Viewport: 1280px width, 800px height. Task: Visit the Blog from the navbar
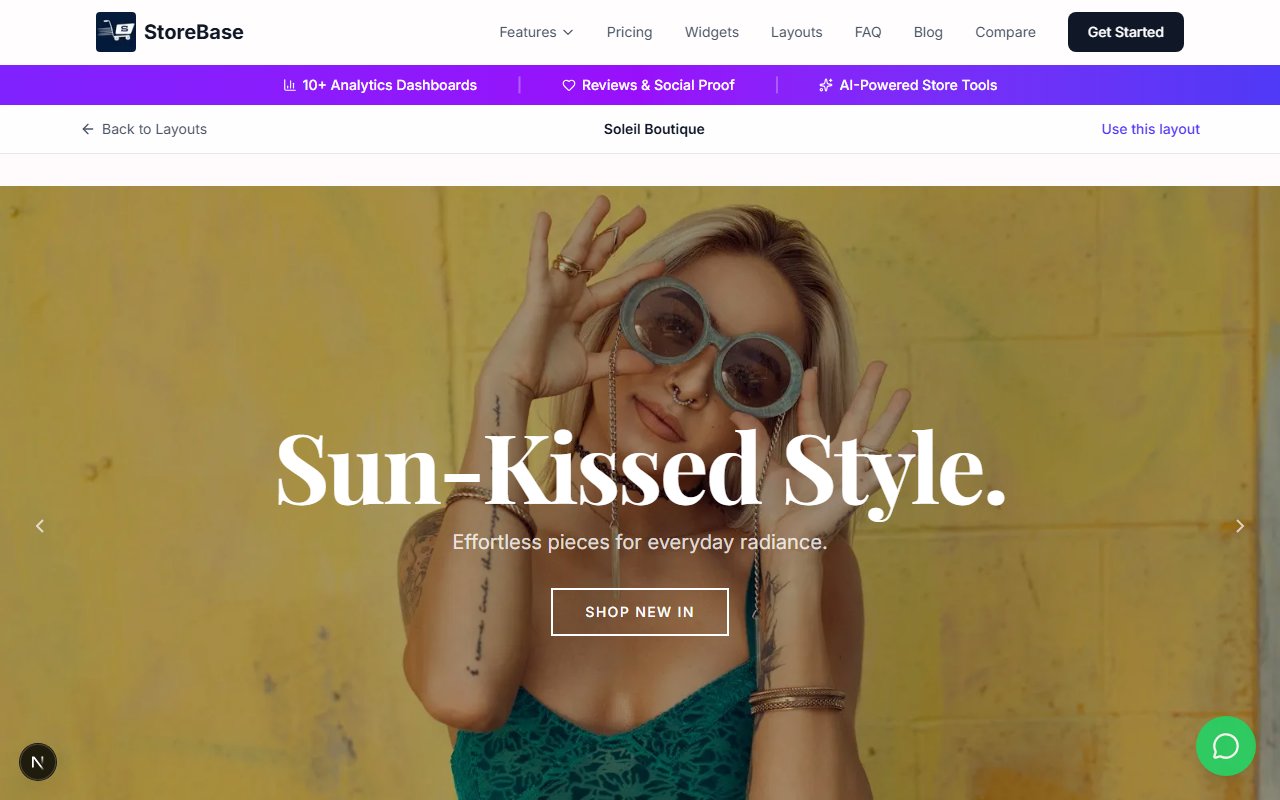pos(928,32)
